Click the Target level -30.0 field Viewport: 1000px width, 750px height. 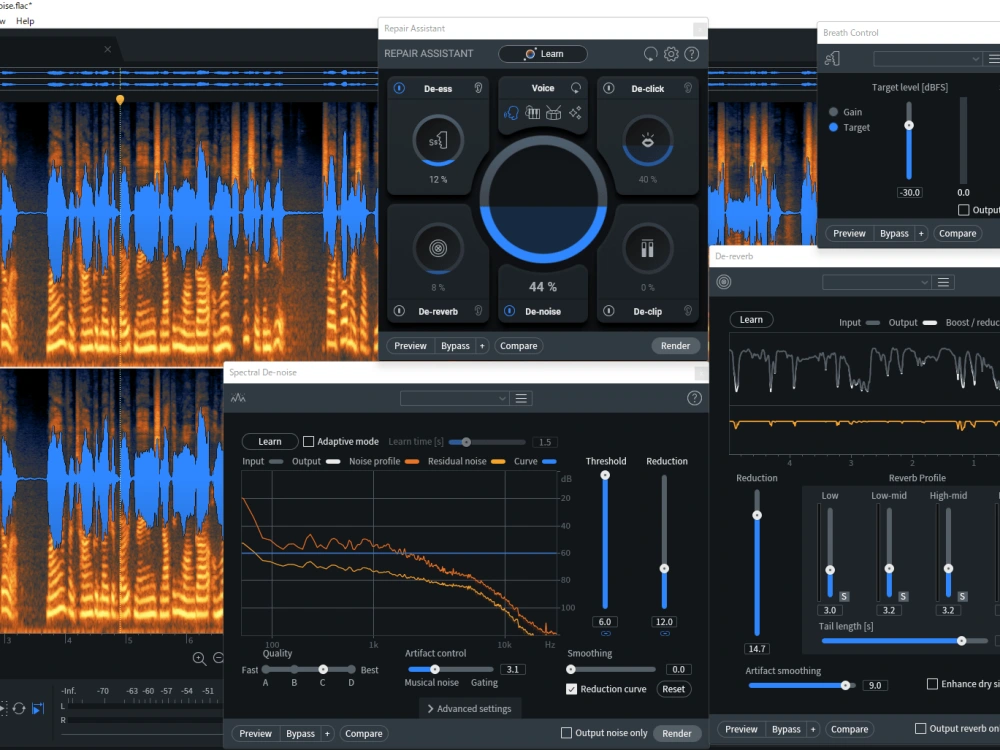coord(909,193)
